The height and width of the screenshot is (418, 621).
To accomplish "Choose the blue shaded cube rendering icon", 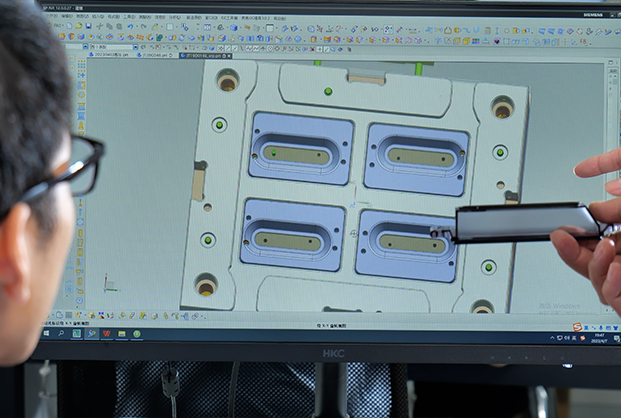I will pyautogui.click(x=234, y=27).
